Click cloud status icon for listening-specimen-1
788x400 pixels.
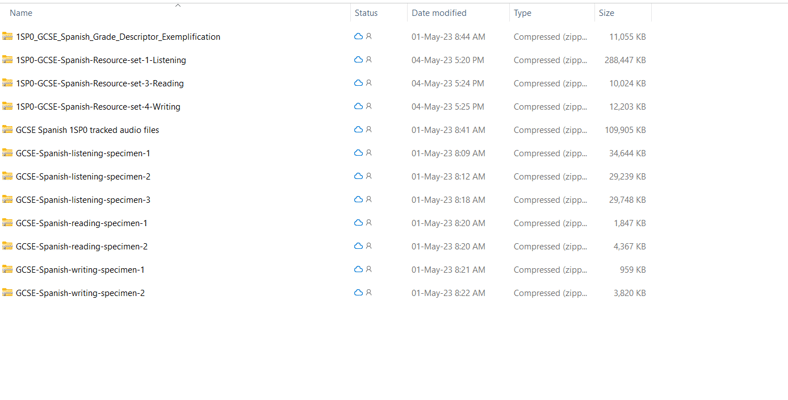pos(358,153)
